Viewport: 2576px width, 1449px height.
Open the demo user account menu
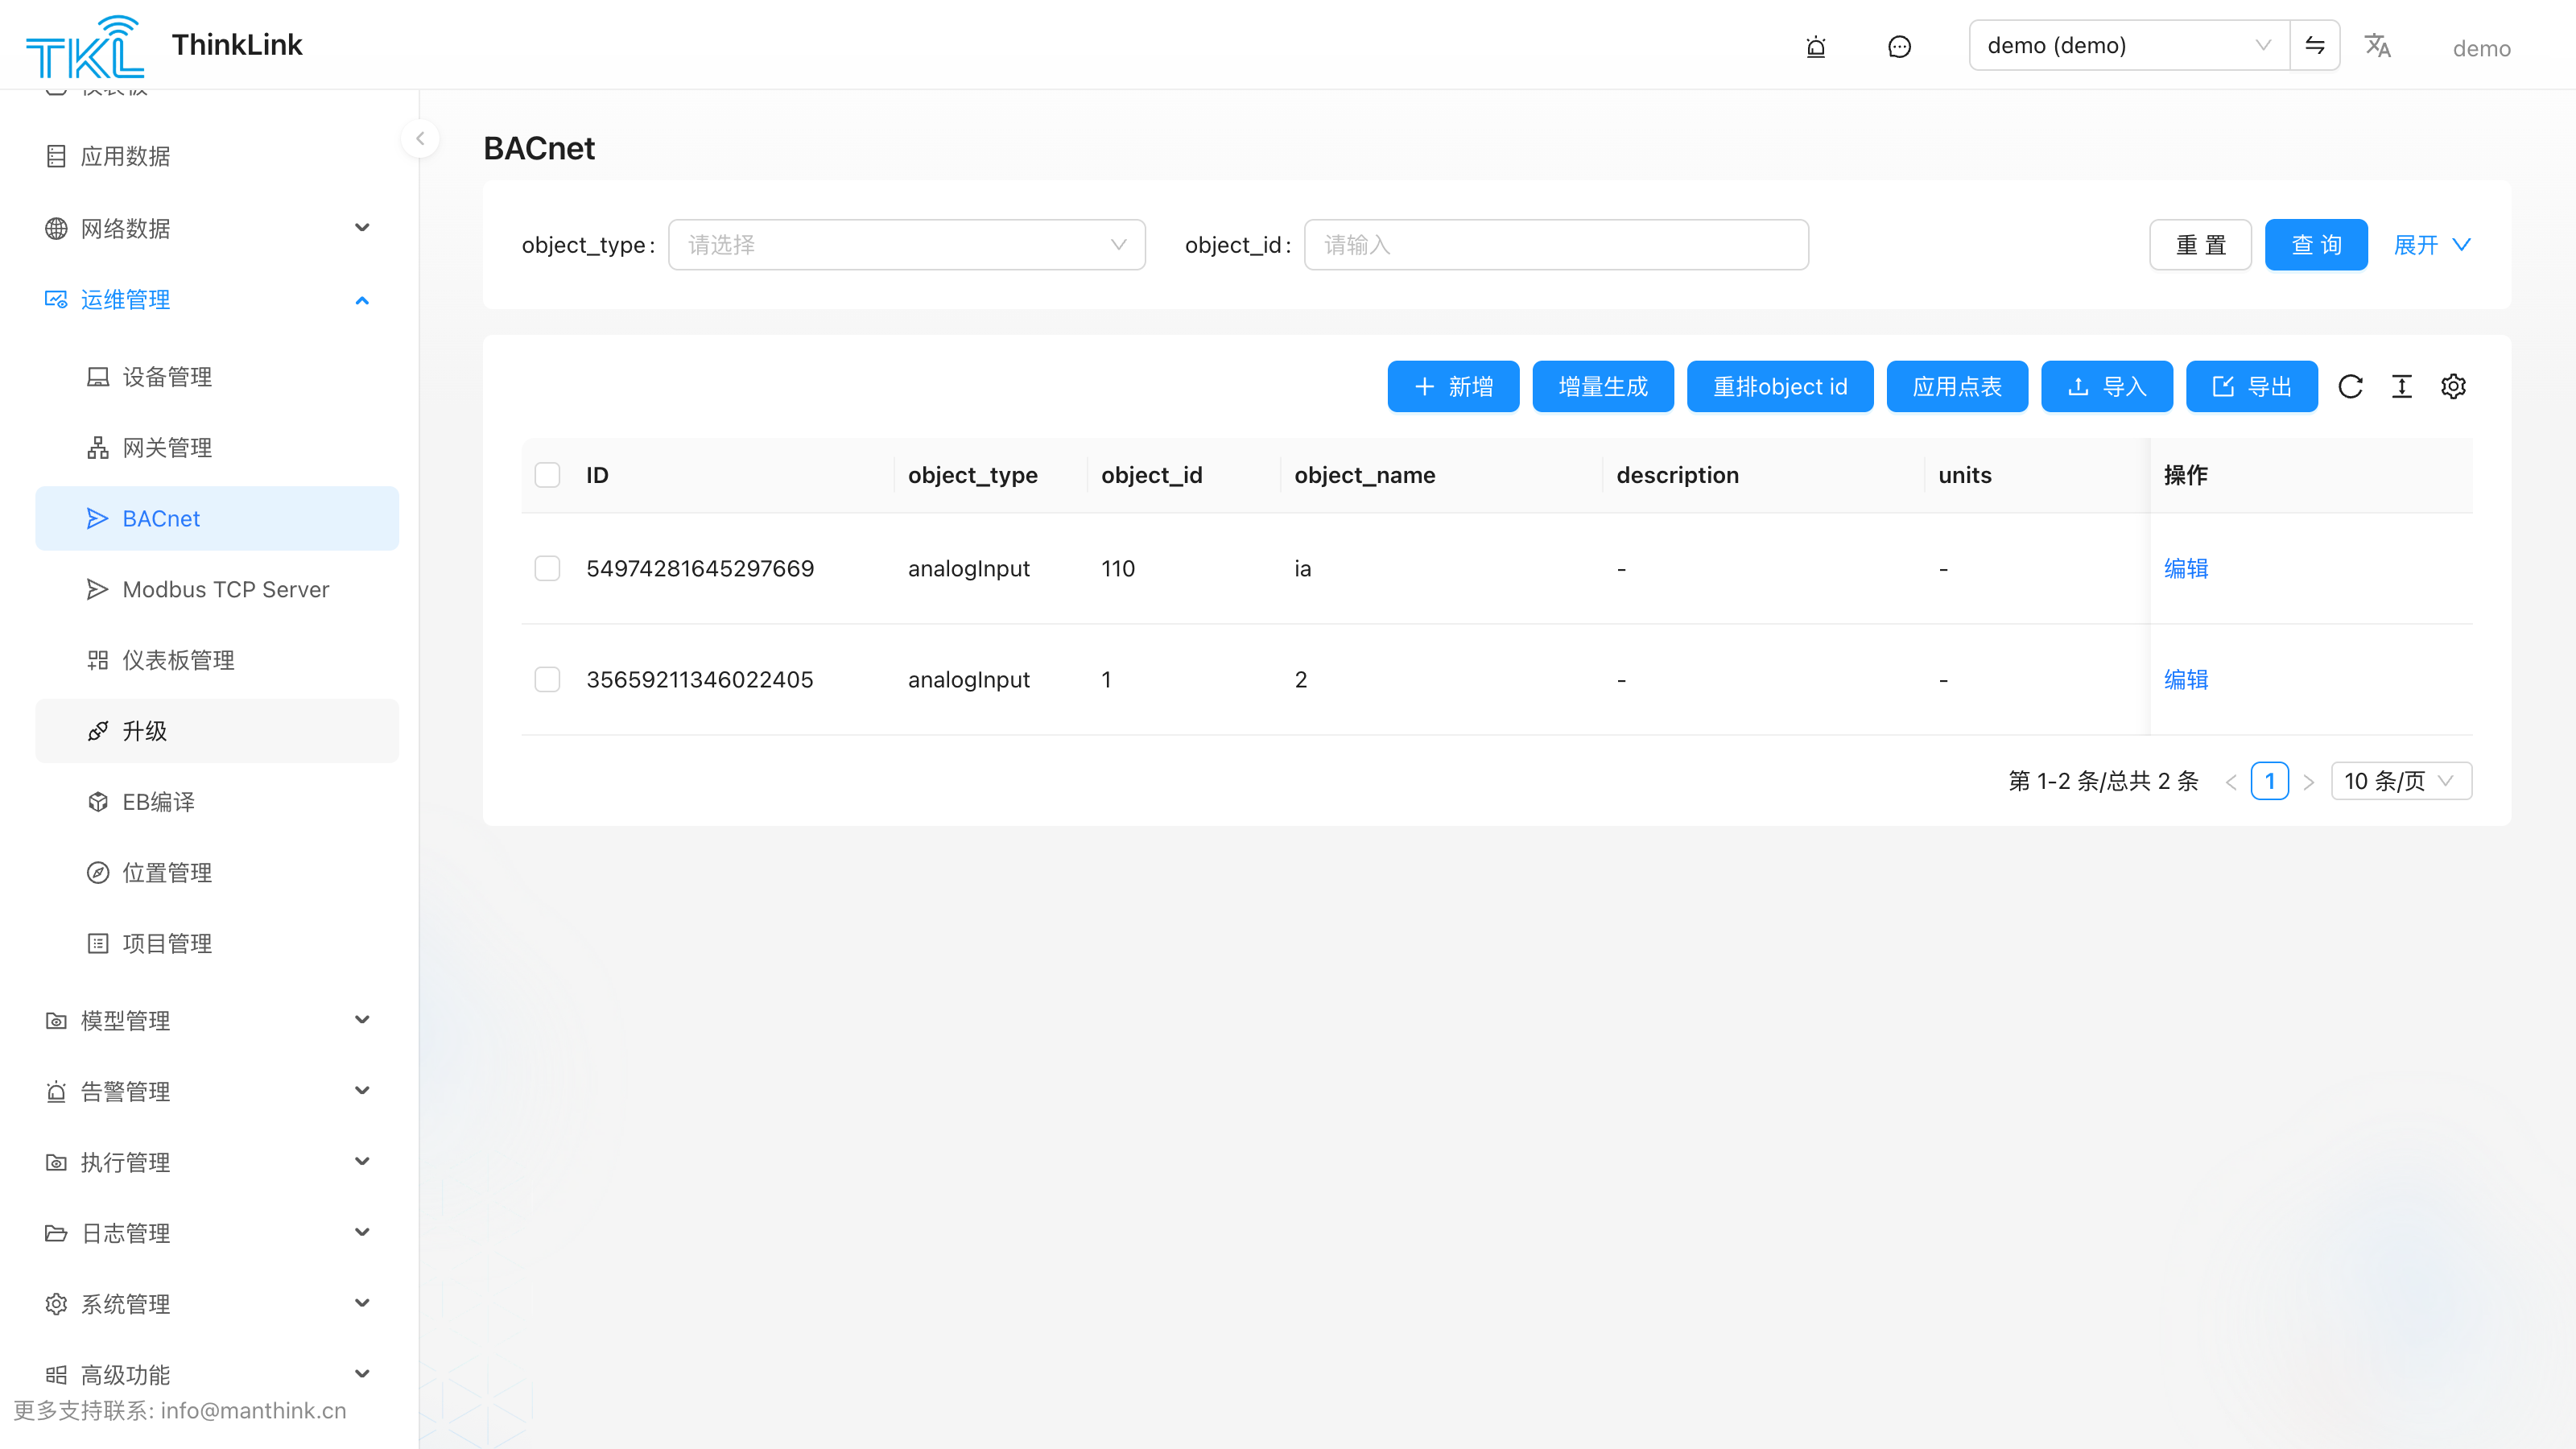[2481, 48]
